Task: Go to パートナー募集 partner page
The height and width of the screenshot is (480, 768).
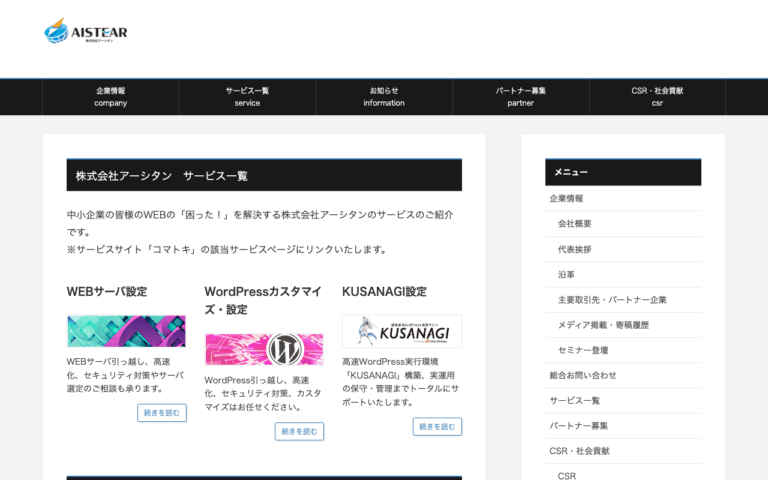Action: 521,97
